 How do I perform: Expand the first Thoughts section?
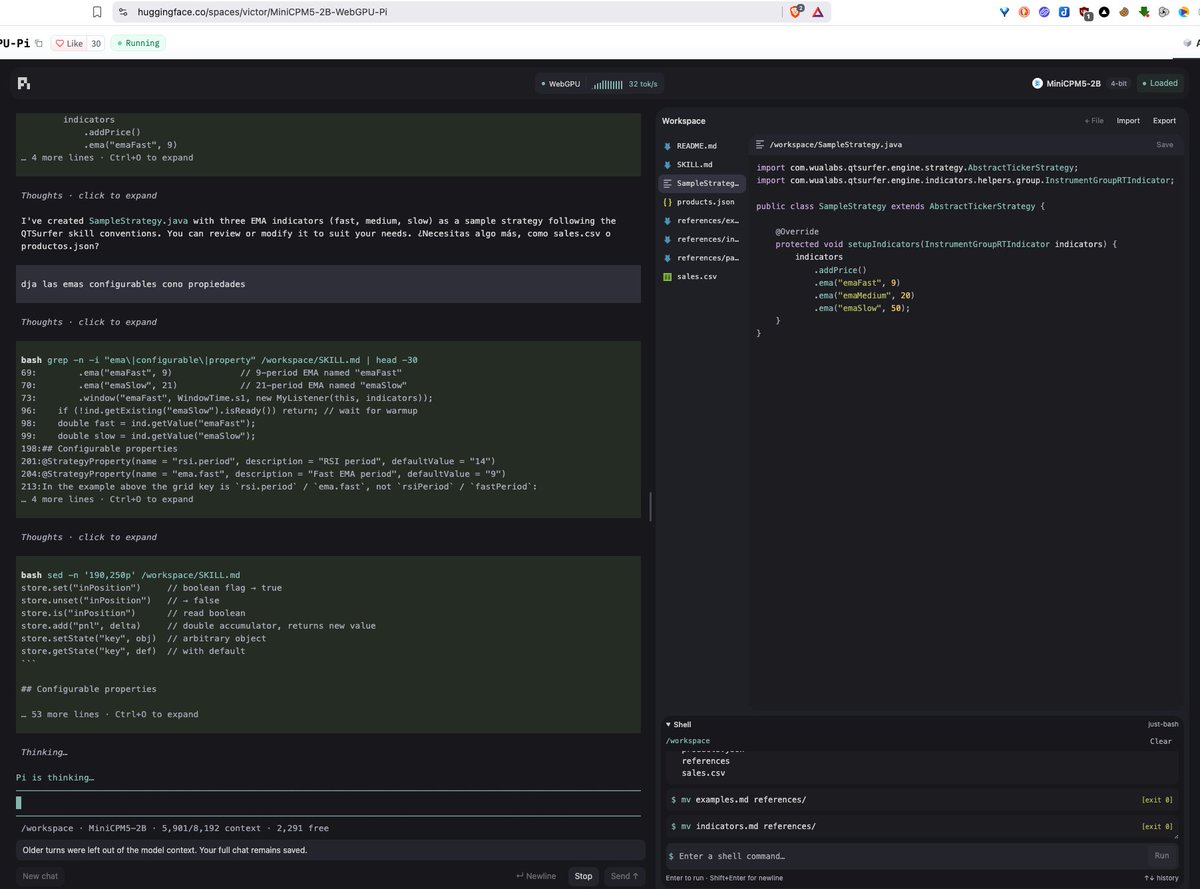point(89,196)
